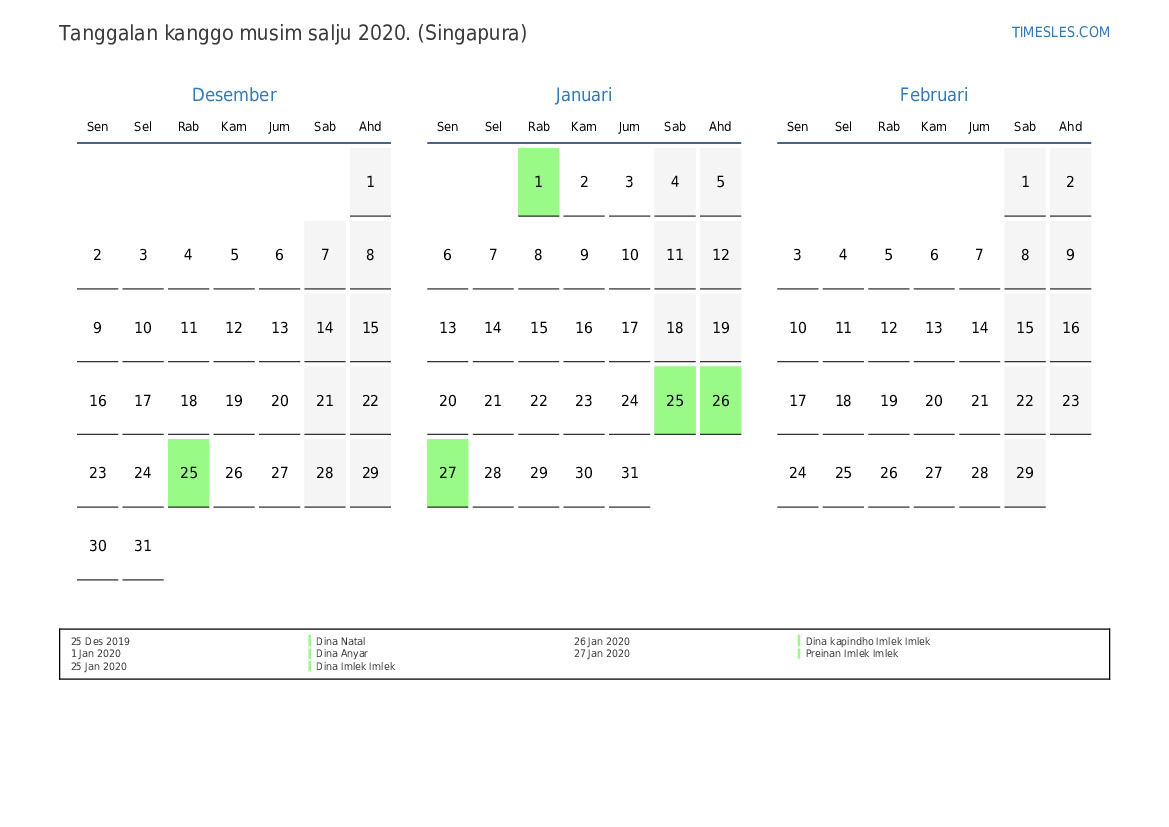Select the Januari month heading
The width and height of the screenshot is (1169, 827).
[x=584, y=95]
